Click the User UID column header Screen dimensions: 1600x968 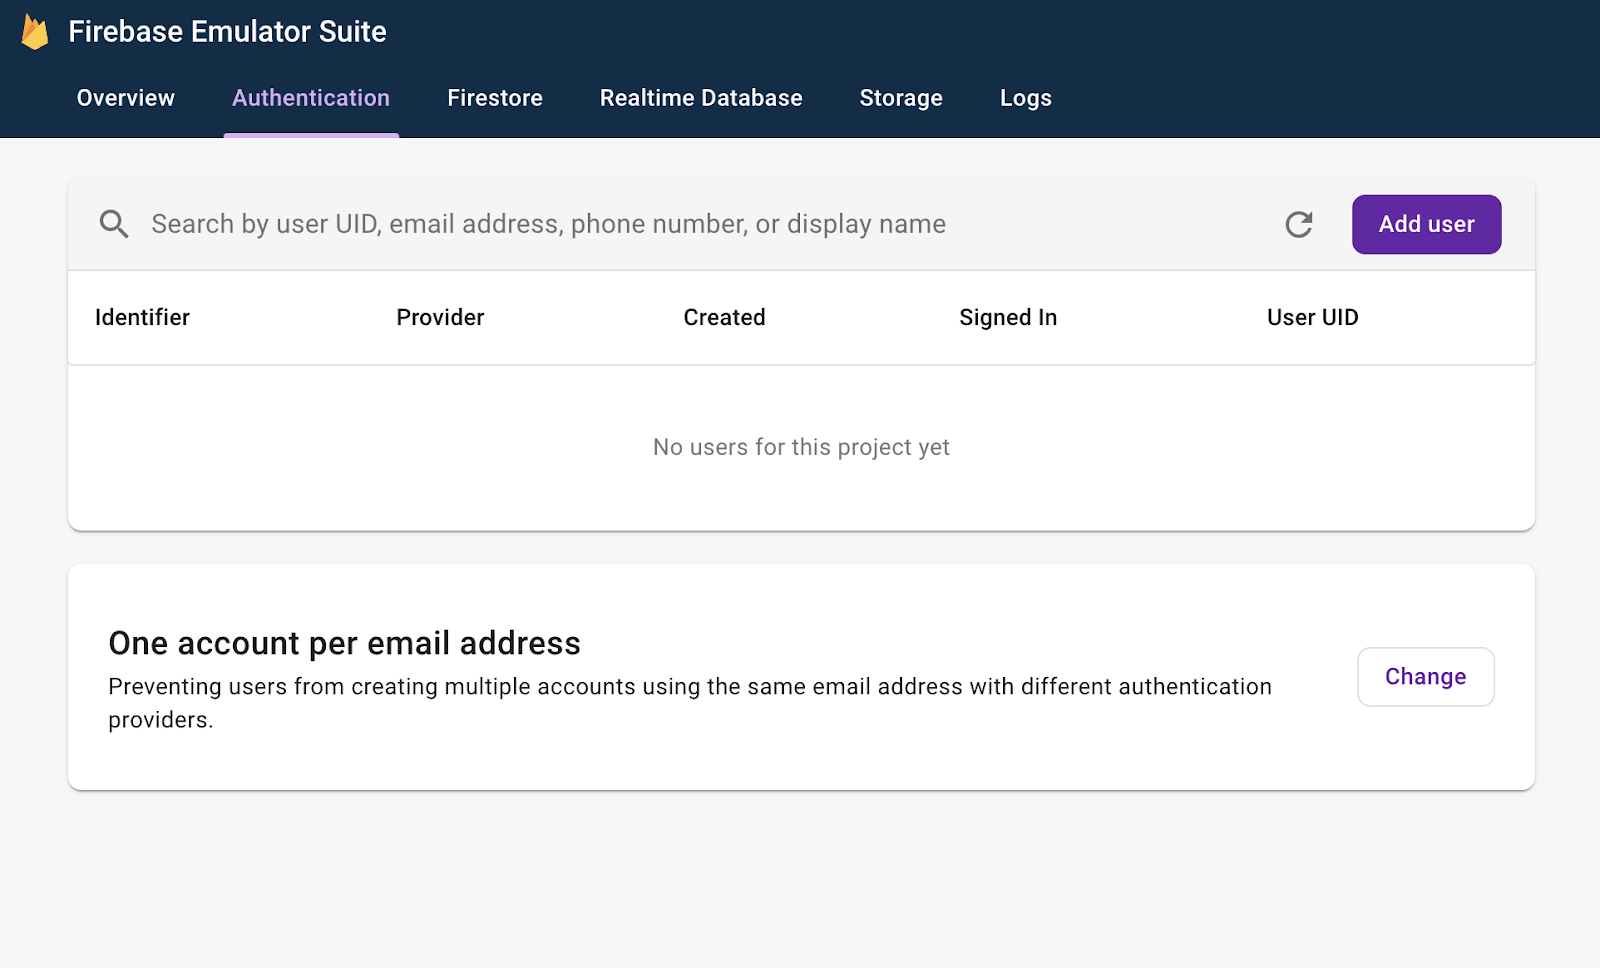[x=1312, y=318]
